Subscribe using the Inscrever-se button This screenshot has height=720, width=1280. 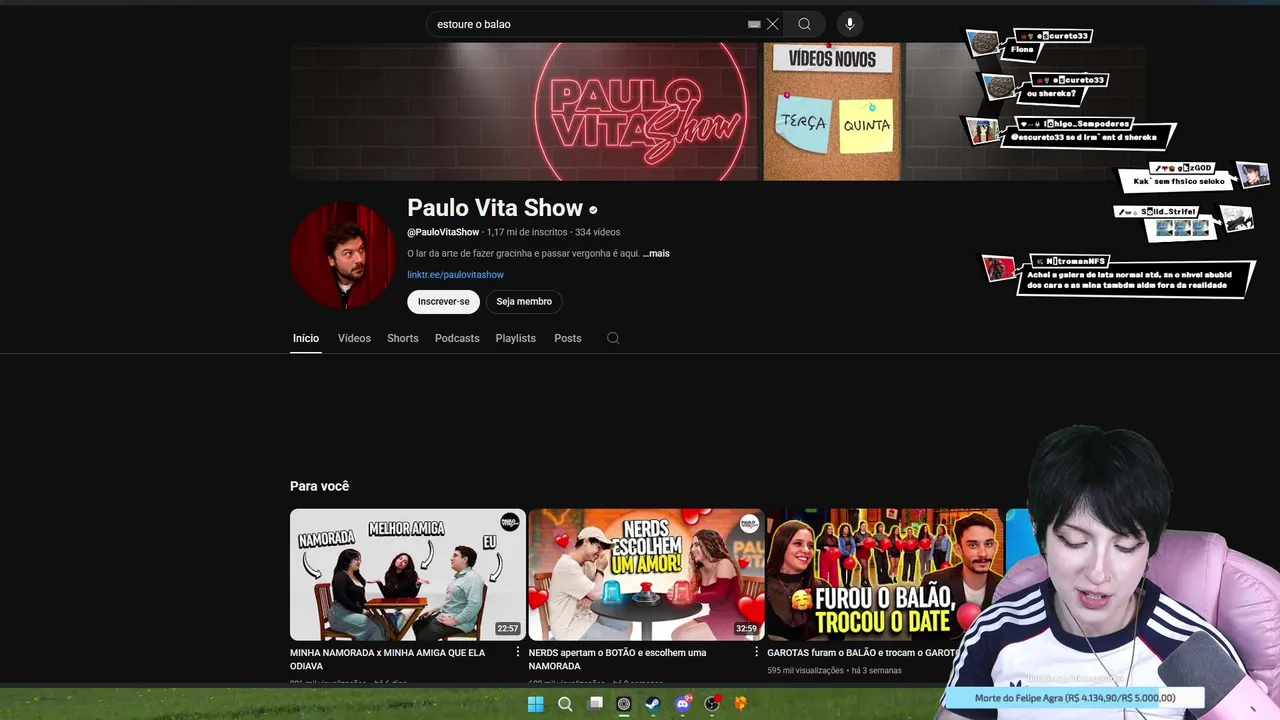tap(443, 302)
